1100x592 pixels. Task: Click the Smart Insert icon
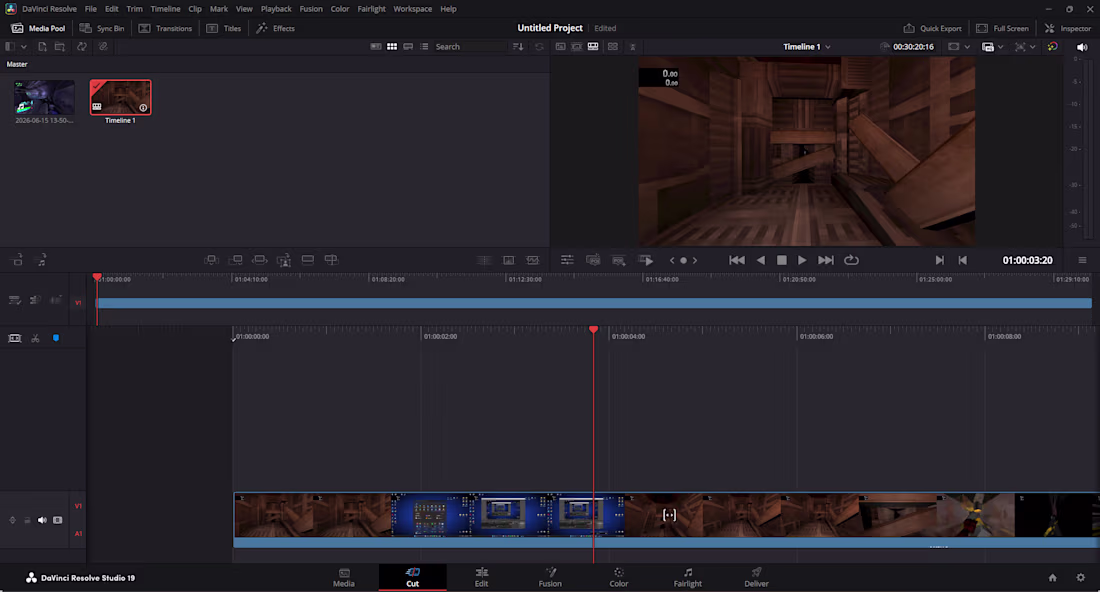tap(211, 260)
